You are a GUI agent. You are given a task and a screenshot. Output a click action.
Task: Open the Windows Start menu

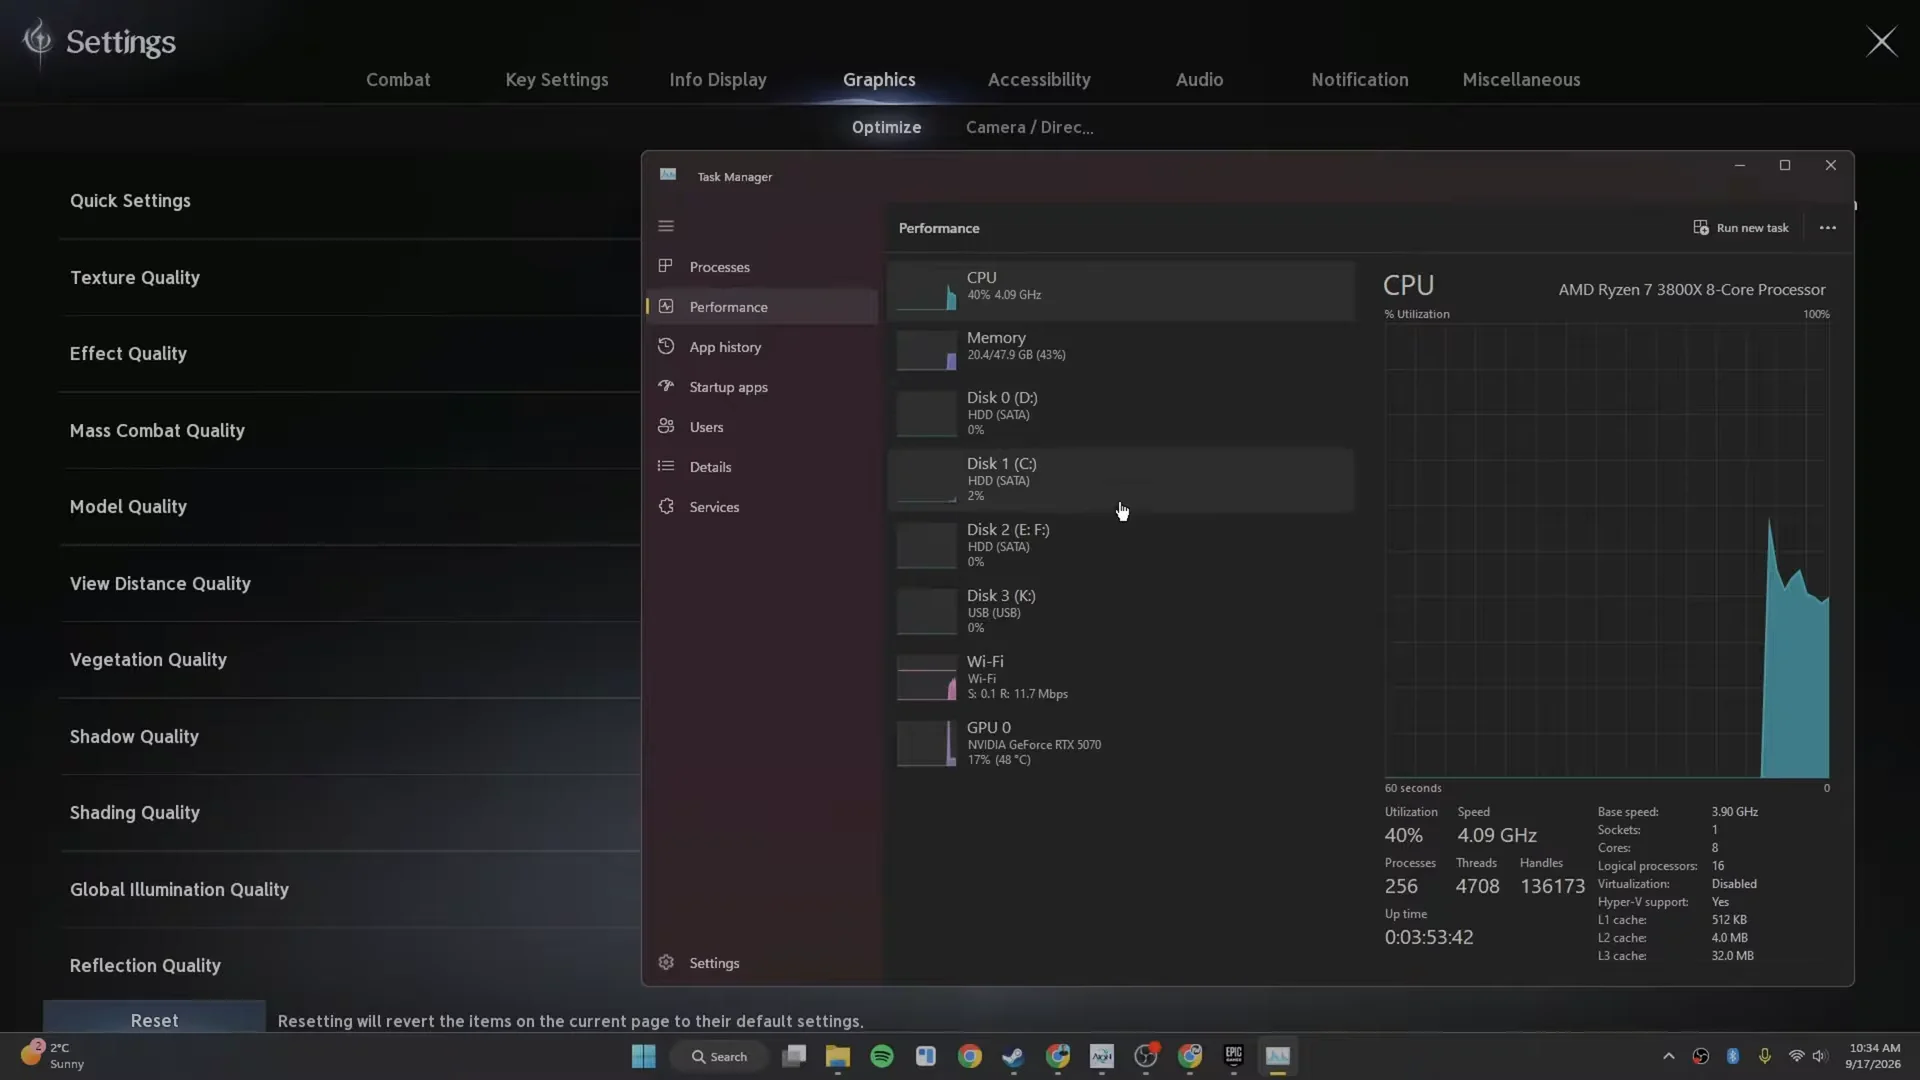643,1056
